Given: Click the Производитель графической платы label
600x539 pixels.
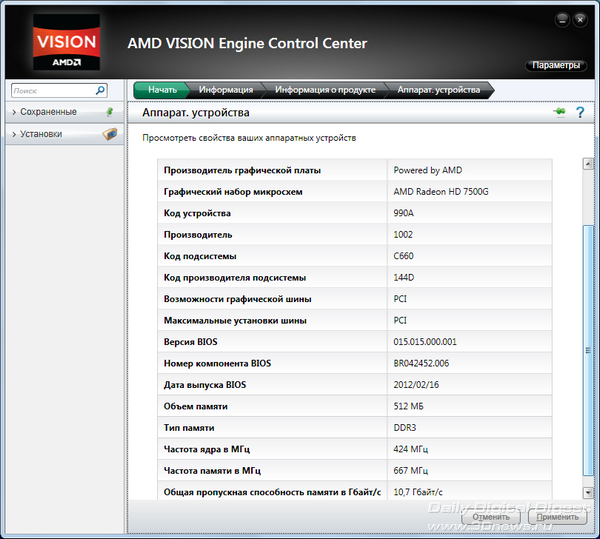Looking at the screenshot, I should coord(242,170).
